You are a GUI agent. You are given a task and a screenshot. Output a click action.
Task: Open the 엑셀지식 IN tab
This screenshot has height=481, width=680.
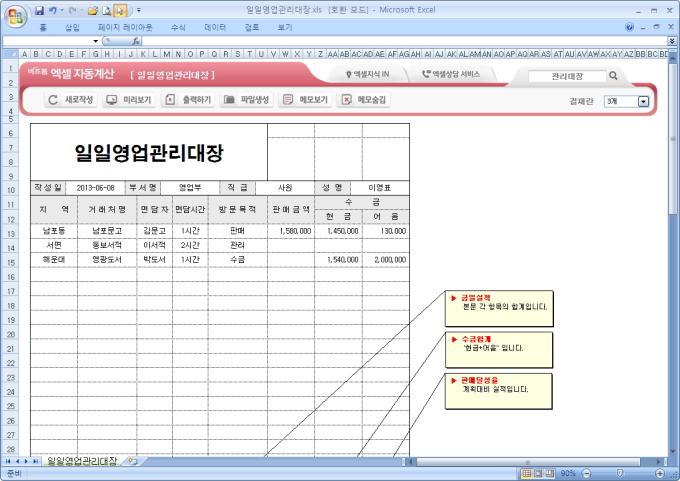pos(368,75)
